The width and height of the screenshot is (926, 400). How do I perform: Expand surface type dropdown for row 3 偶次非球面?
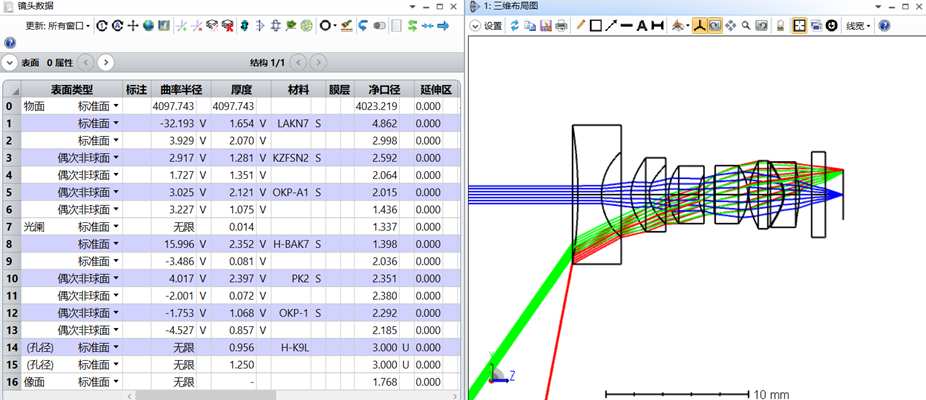[116, 158]
